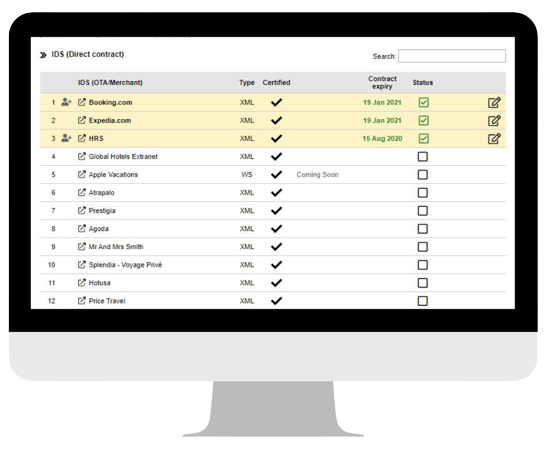Open the Agoda link
Image resolution: width=553 pixels, height=451 pixels.
[x=98, y=228]
